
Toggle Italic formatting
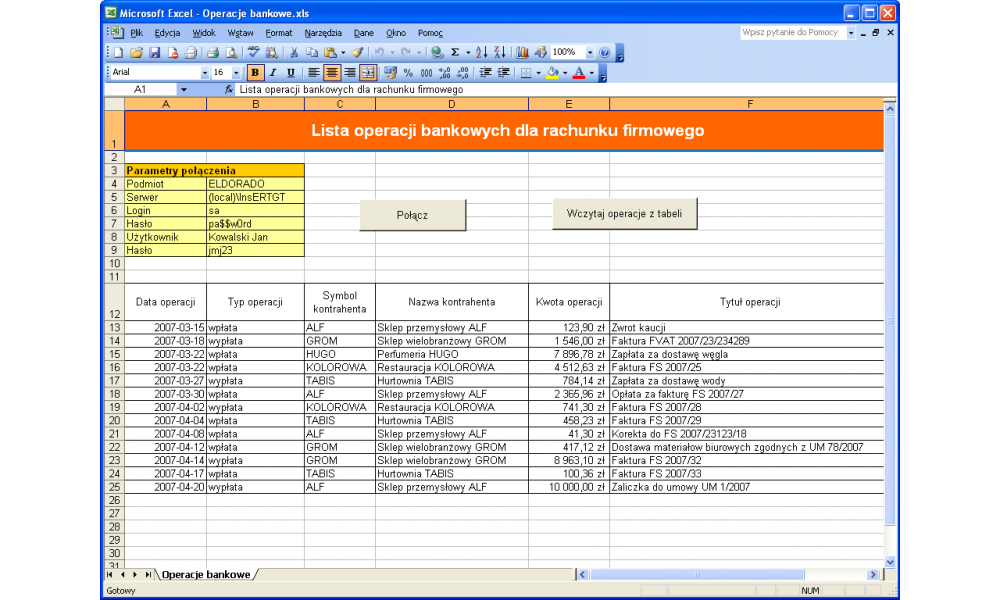pos(272,73)
